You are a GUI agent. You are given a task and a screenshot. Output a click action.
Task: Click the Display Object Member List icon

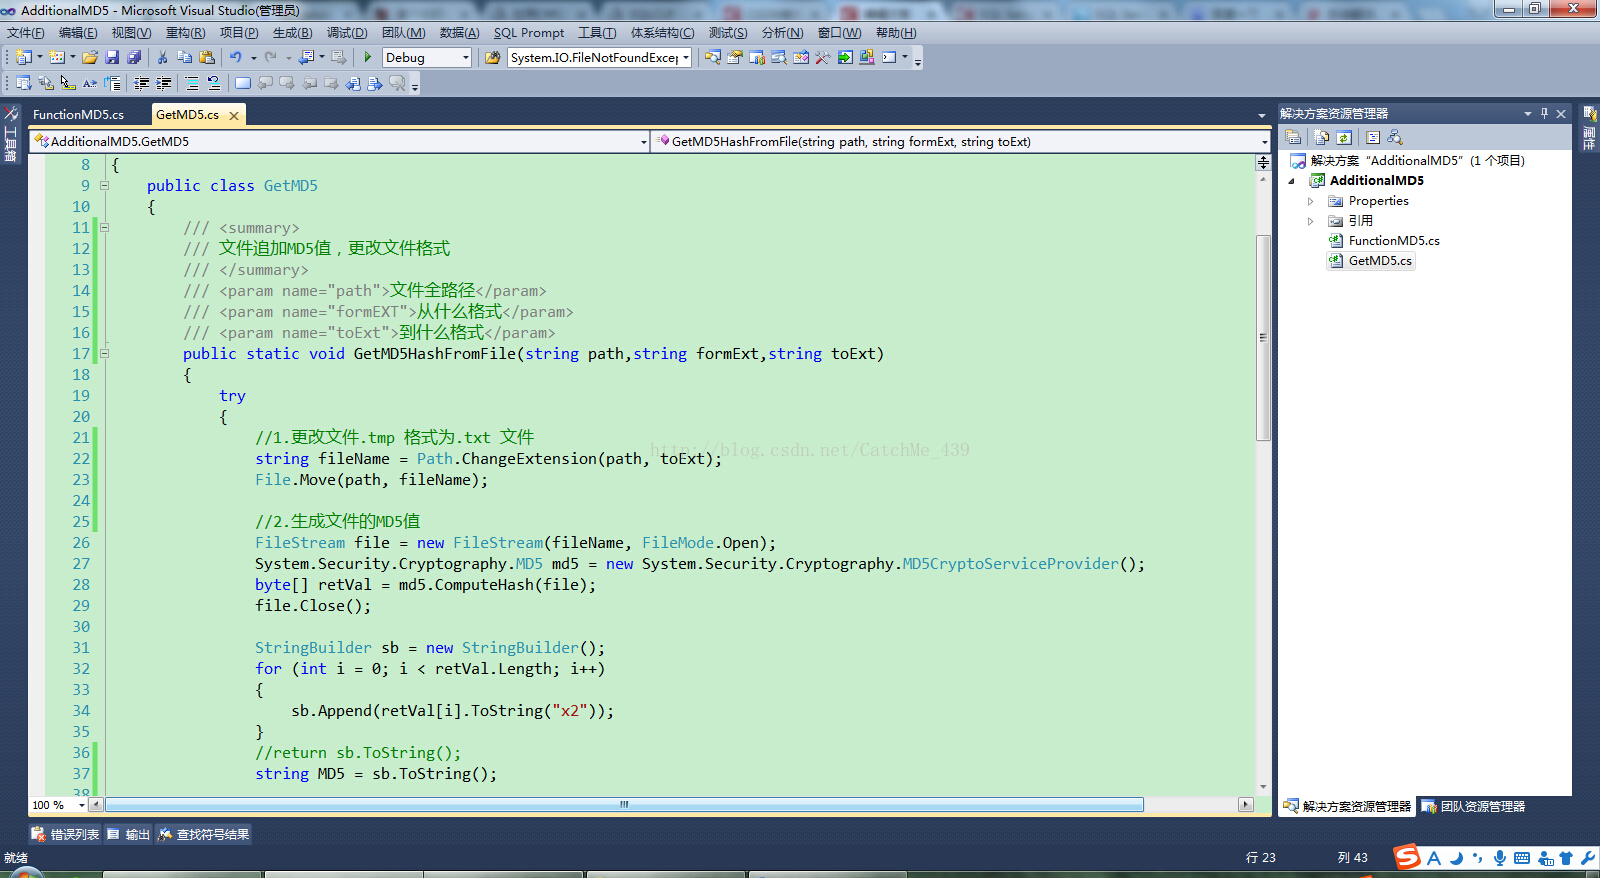[x=23, y=83]
